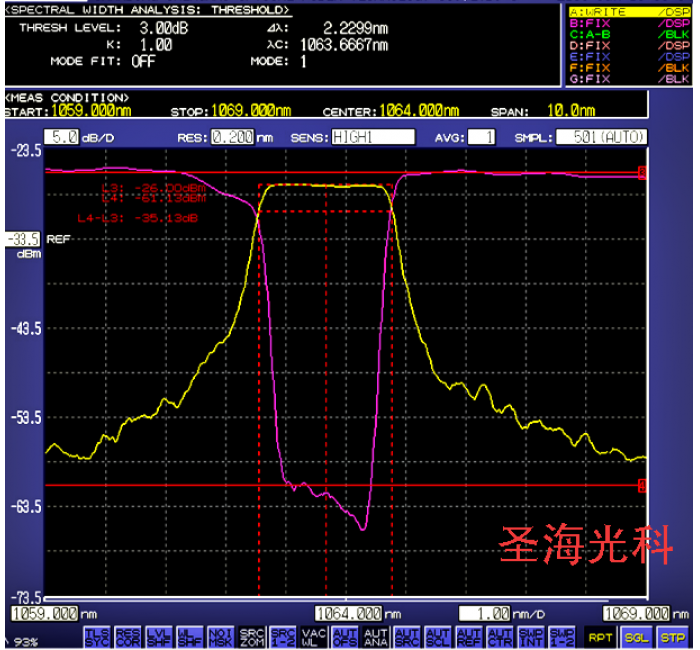Click the 1064.000 nm center wavelength field
700x650 pixels.
coord(349,613)
